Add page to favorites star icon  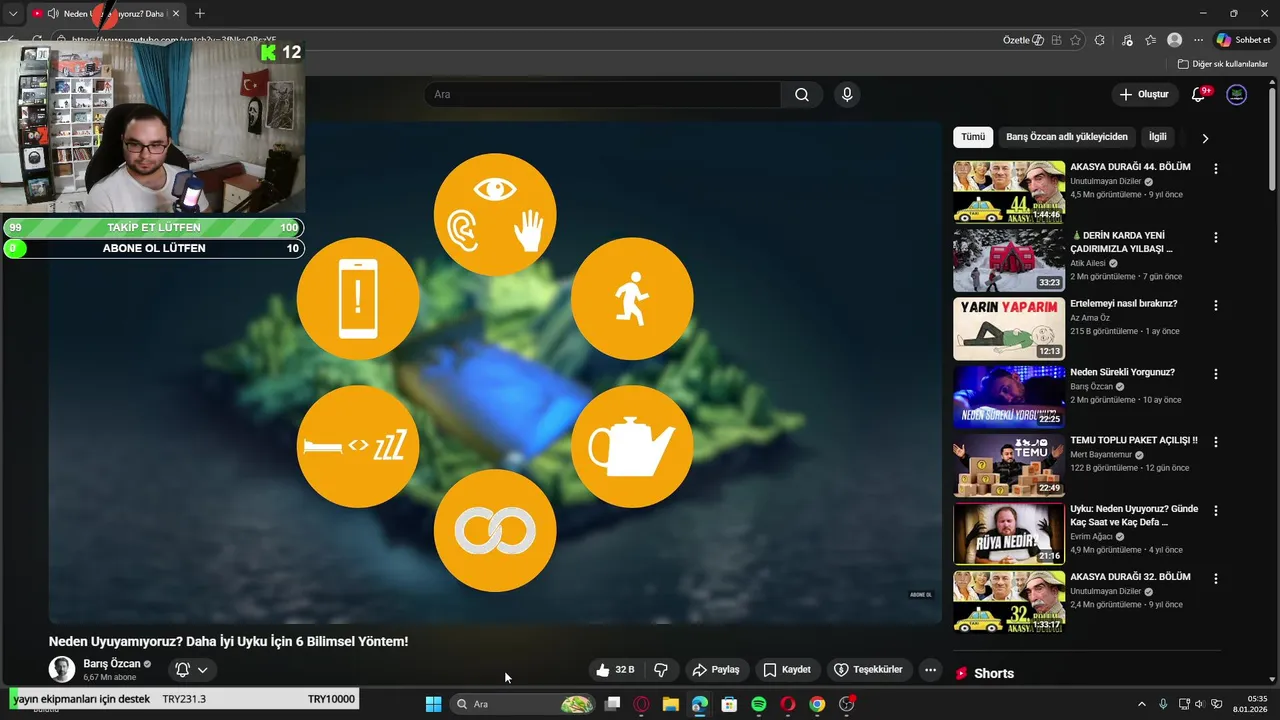coord(1075,40)
